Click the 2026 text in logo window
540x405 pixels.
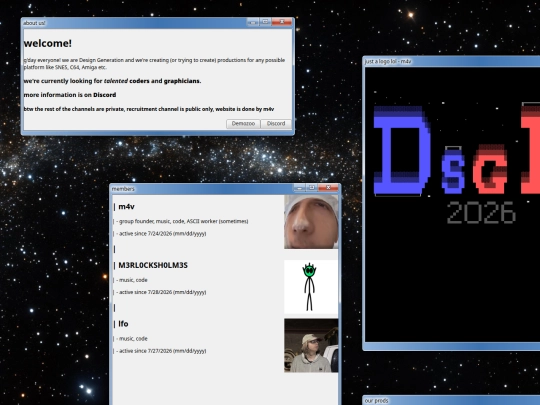tap(481, 213)
